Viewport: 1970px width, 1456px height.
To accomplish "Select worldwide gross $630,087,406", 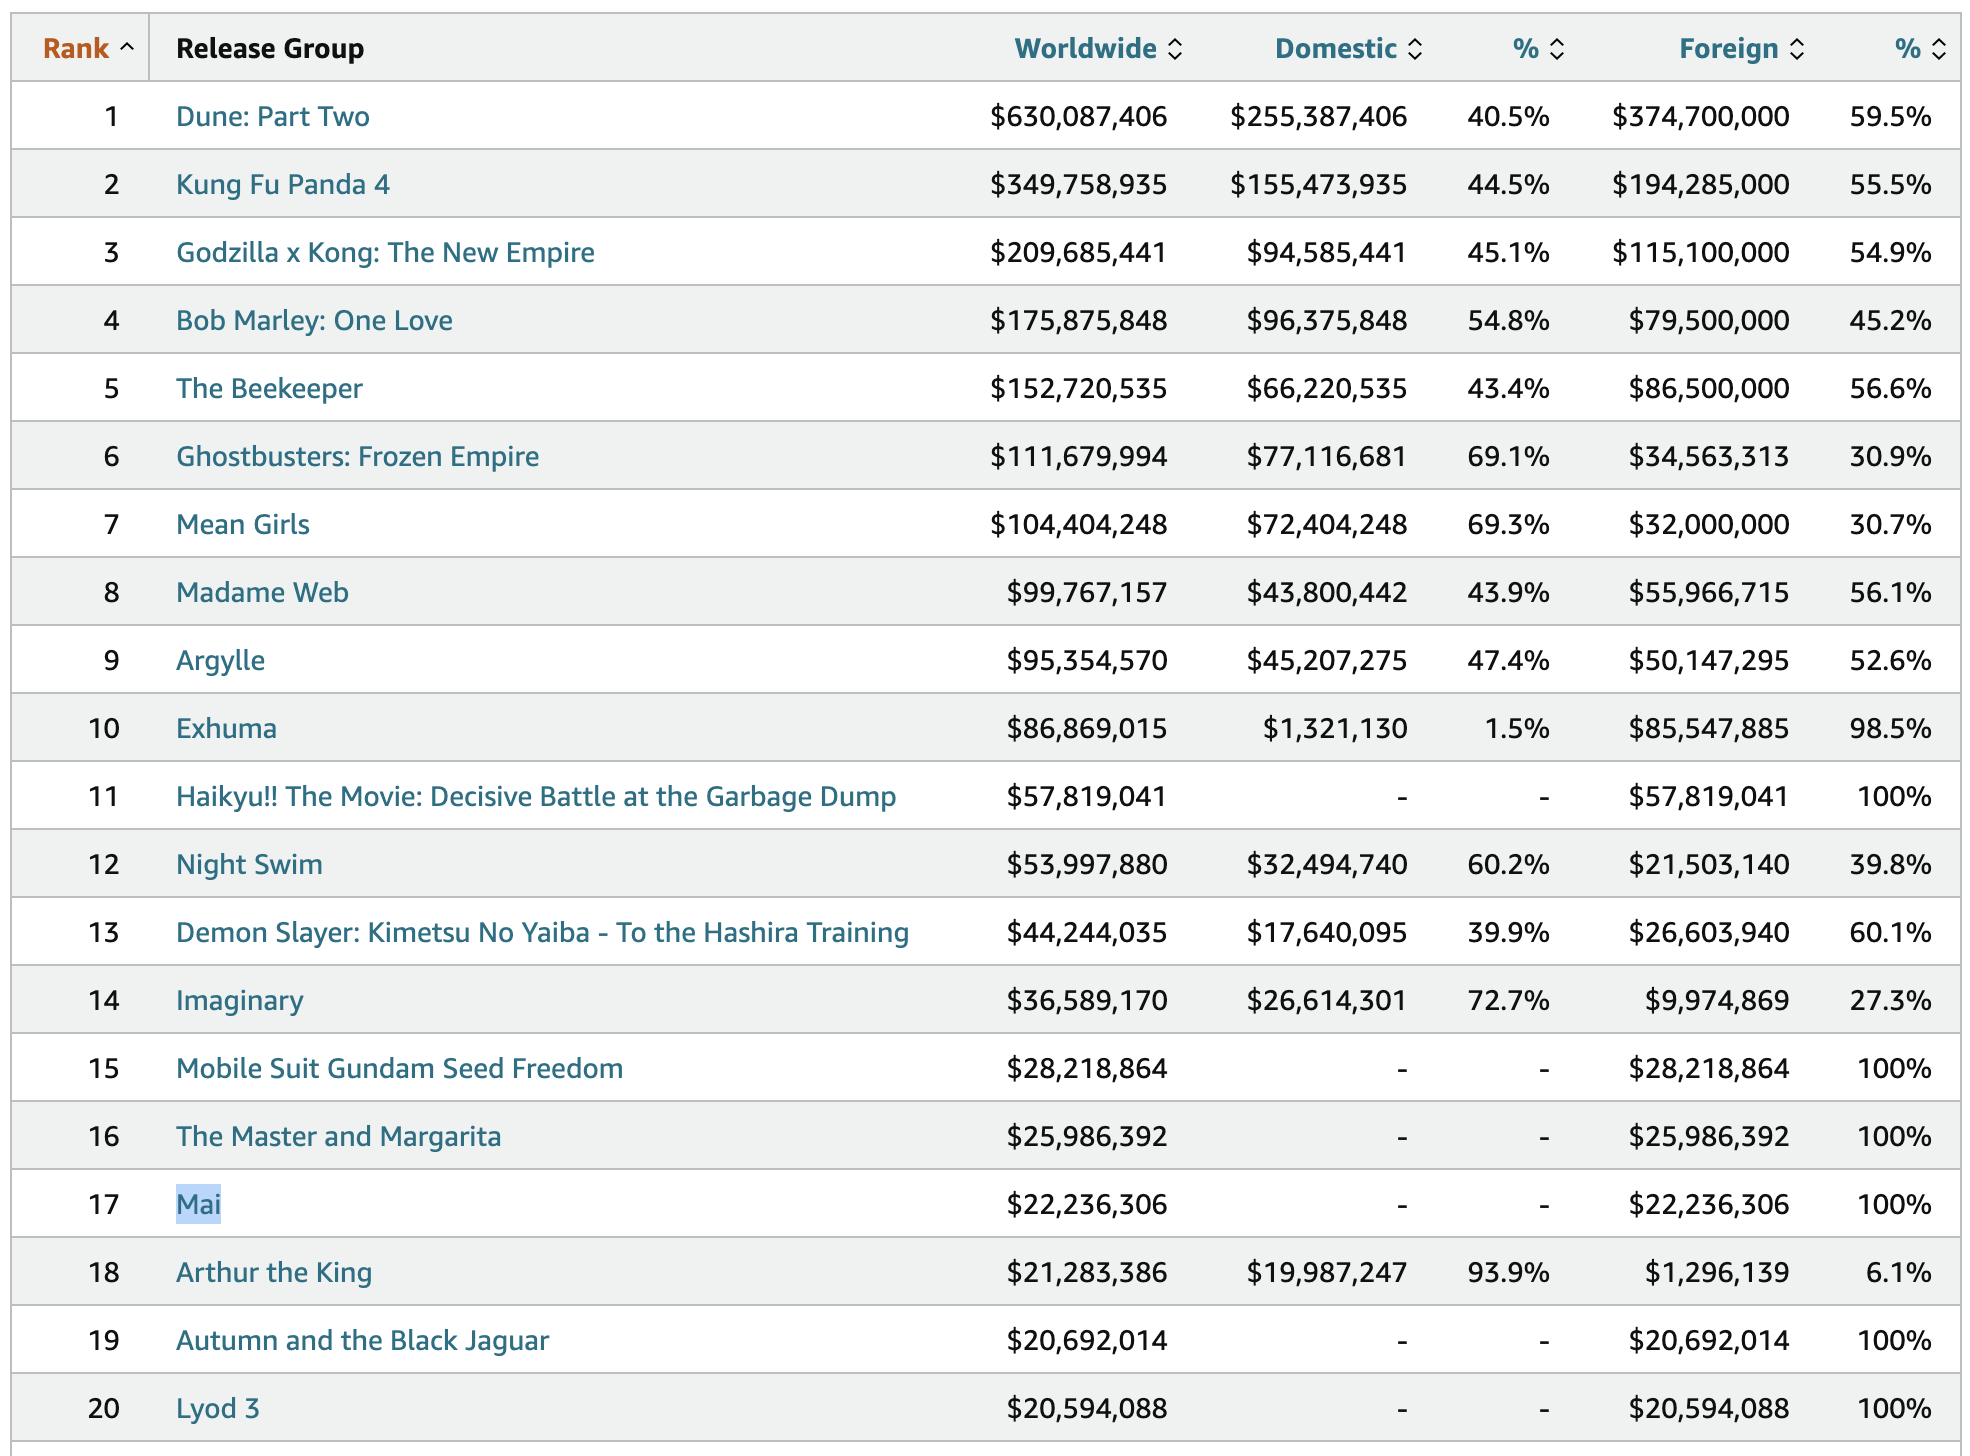I will (x=1078, y=116).
